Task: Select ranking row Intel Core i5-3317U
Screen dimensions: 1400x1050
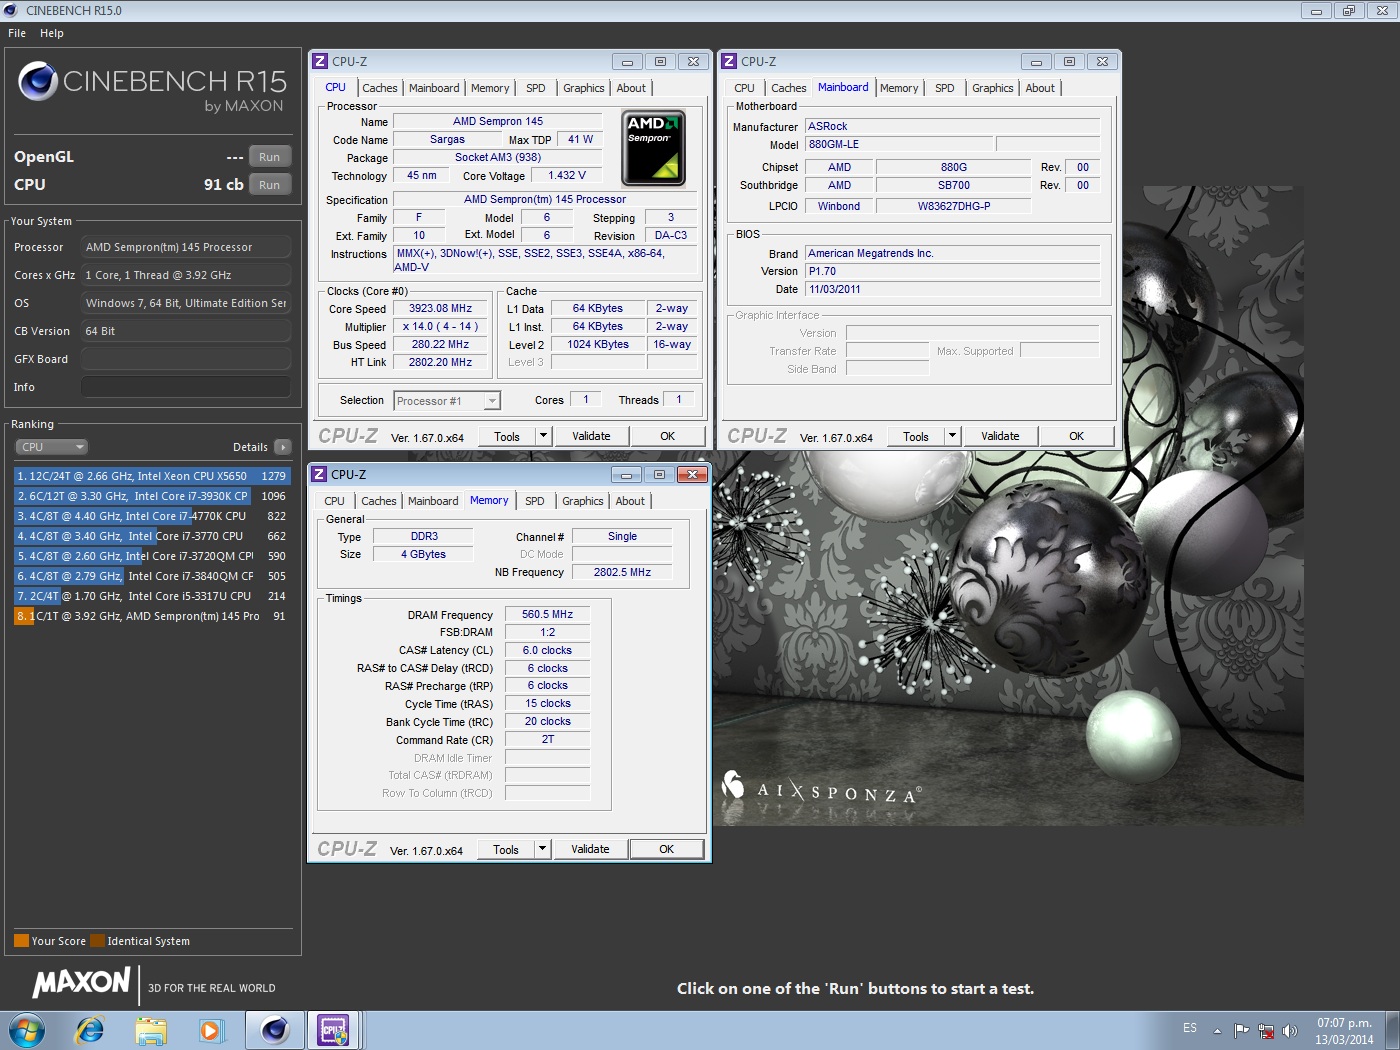Action: tap(152, 596)
